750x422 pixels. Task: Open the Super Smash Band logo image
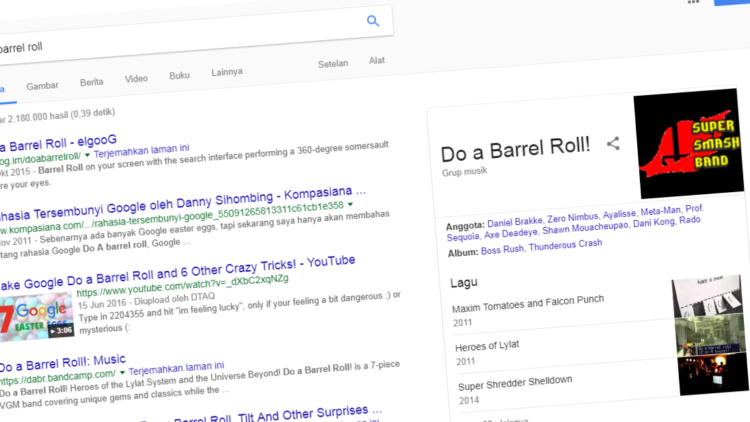pos(689,143)
